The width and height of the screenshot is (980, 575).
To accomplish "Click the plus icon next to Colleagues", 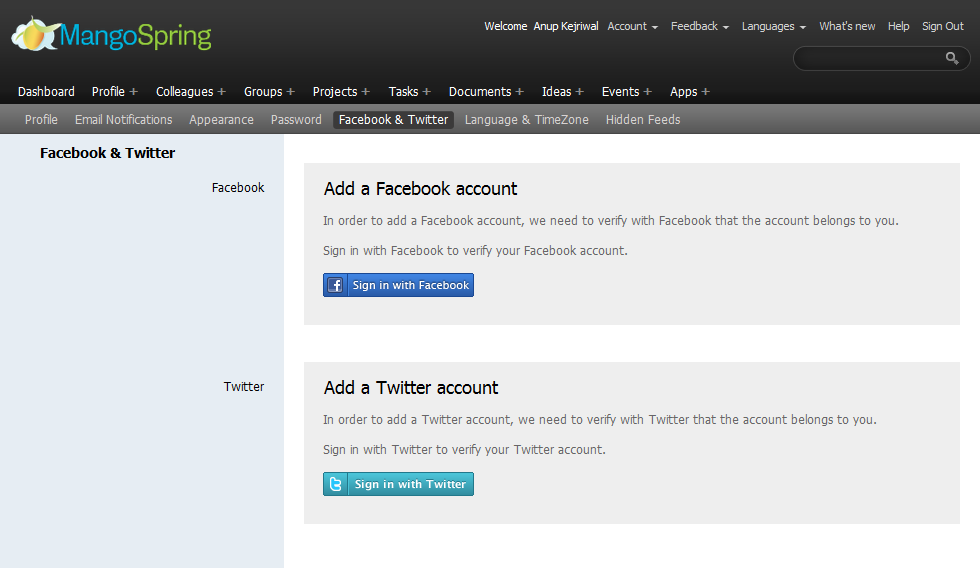I will tap(221, 92).
